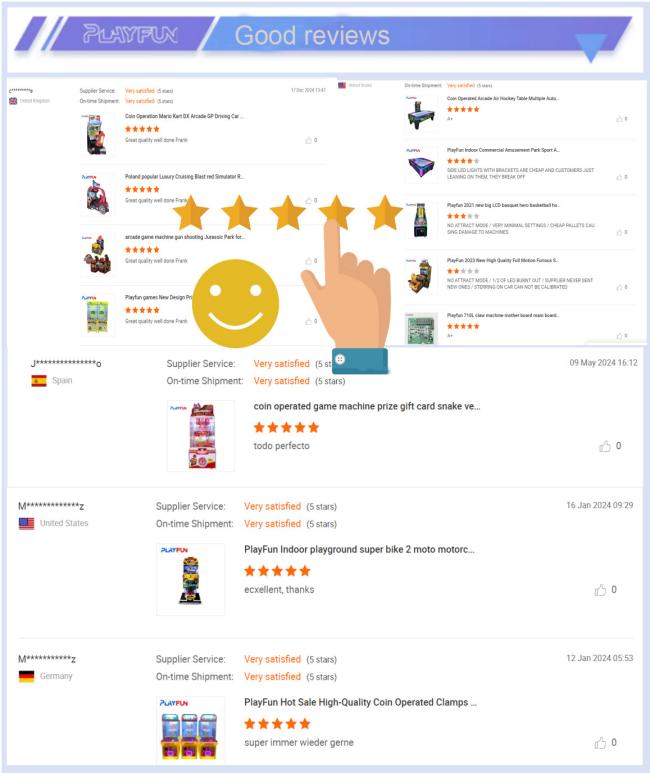The image size is (650, 773).
Task: Open snake gift card machine thumbnail
Action: 201,435
